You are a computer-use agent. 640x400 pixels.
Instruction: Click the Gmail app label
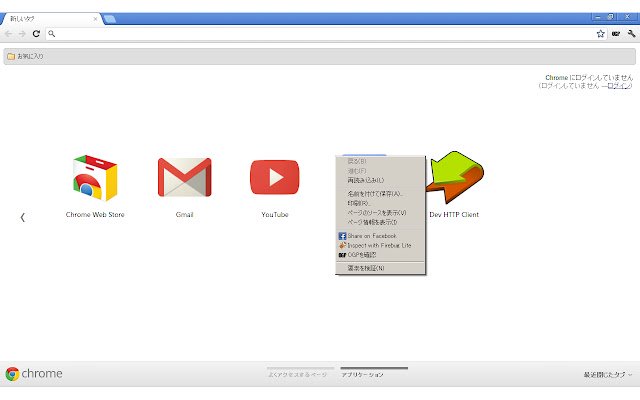(184, 215)
